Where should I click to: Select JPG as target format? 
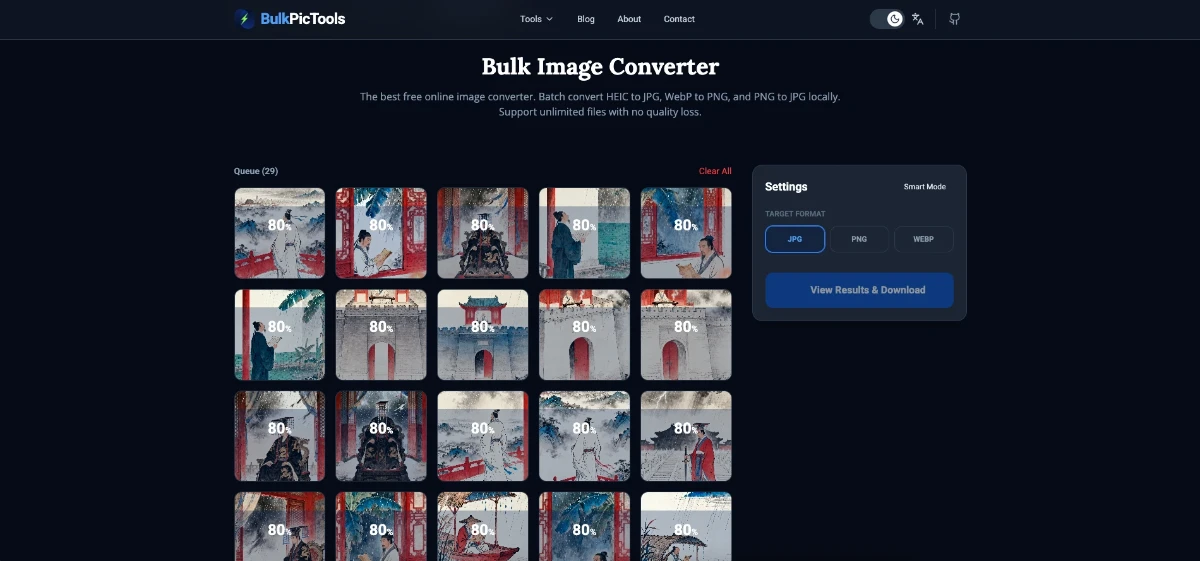(795, 240)
